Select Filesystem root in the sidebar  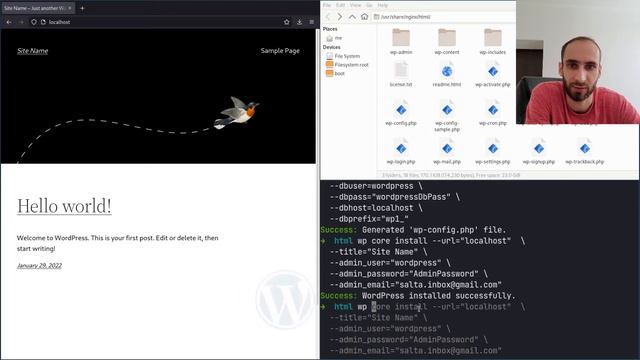pyautogui.click(x=347, y=64)
